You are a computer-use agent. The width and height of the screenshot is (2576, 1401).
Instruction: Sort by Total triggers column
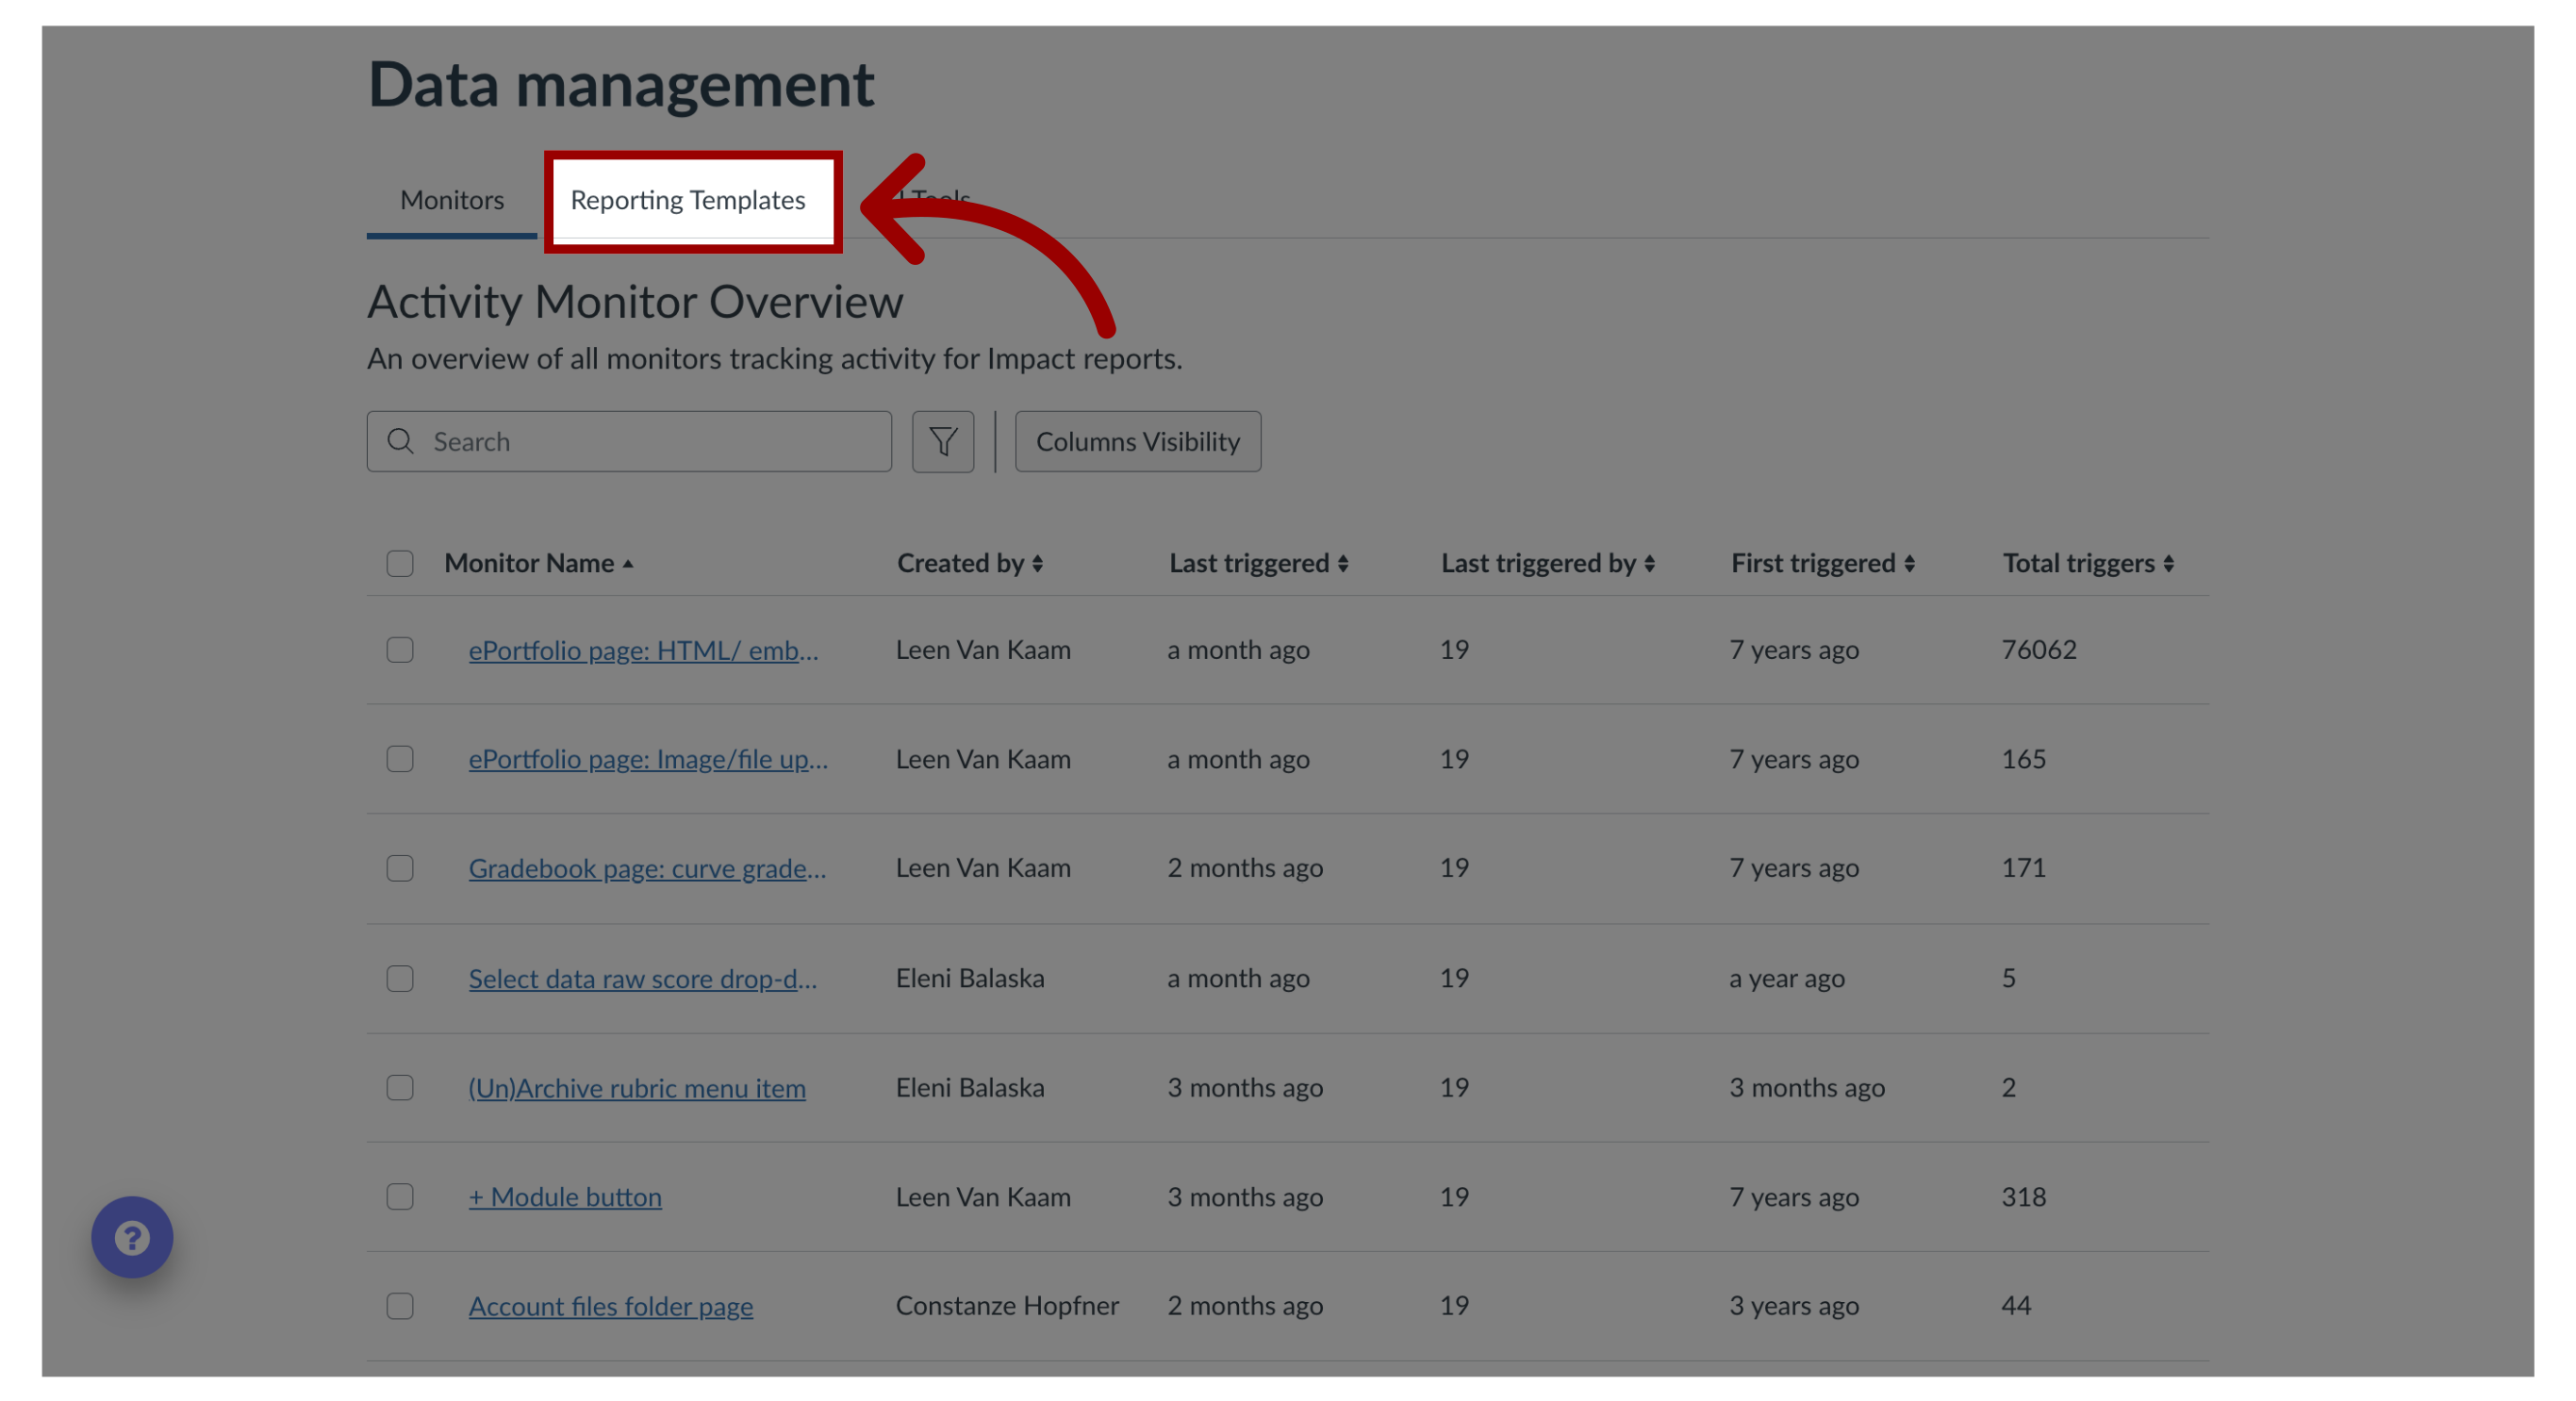point(2088,563)
